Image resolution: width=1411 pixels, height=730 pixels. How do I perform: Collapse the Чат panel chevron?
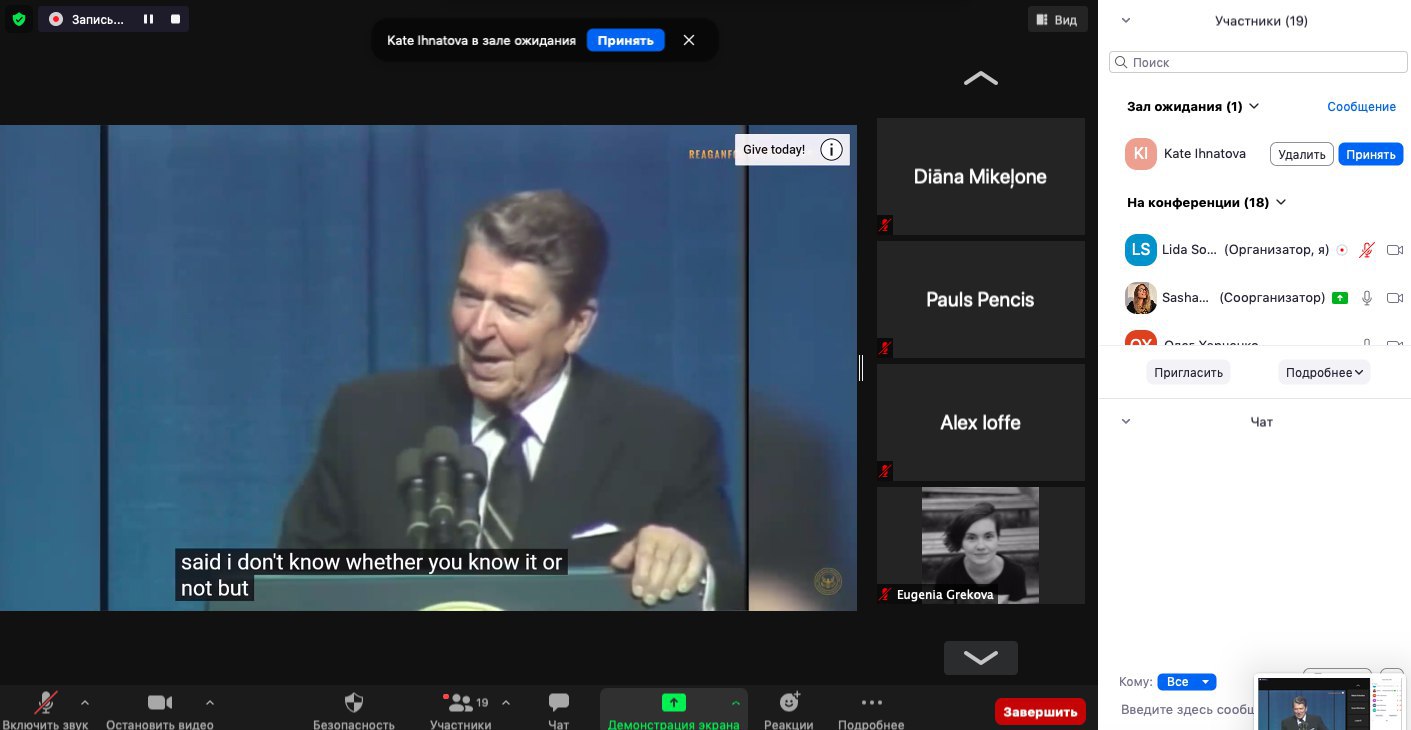[1126, 422]
